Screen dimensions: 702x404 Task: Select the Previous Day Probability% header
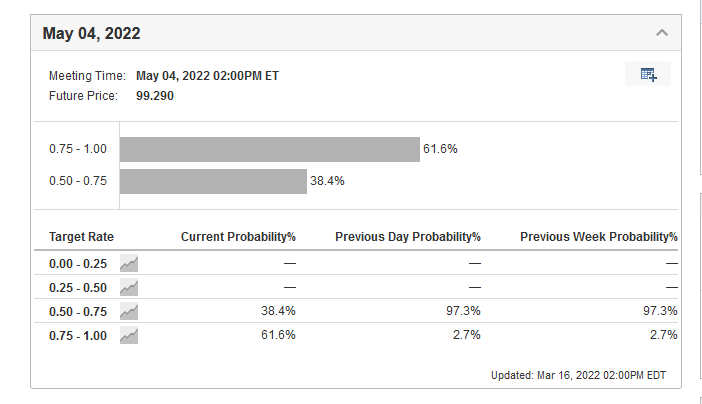tap(407, 237)
